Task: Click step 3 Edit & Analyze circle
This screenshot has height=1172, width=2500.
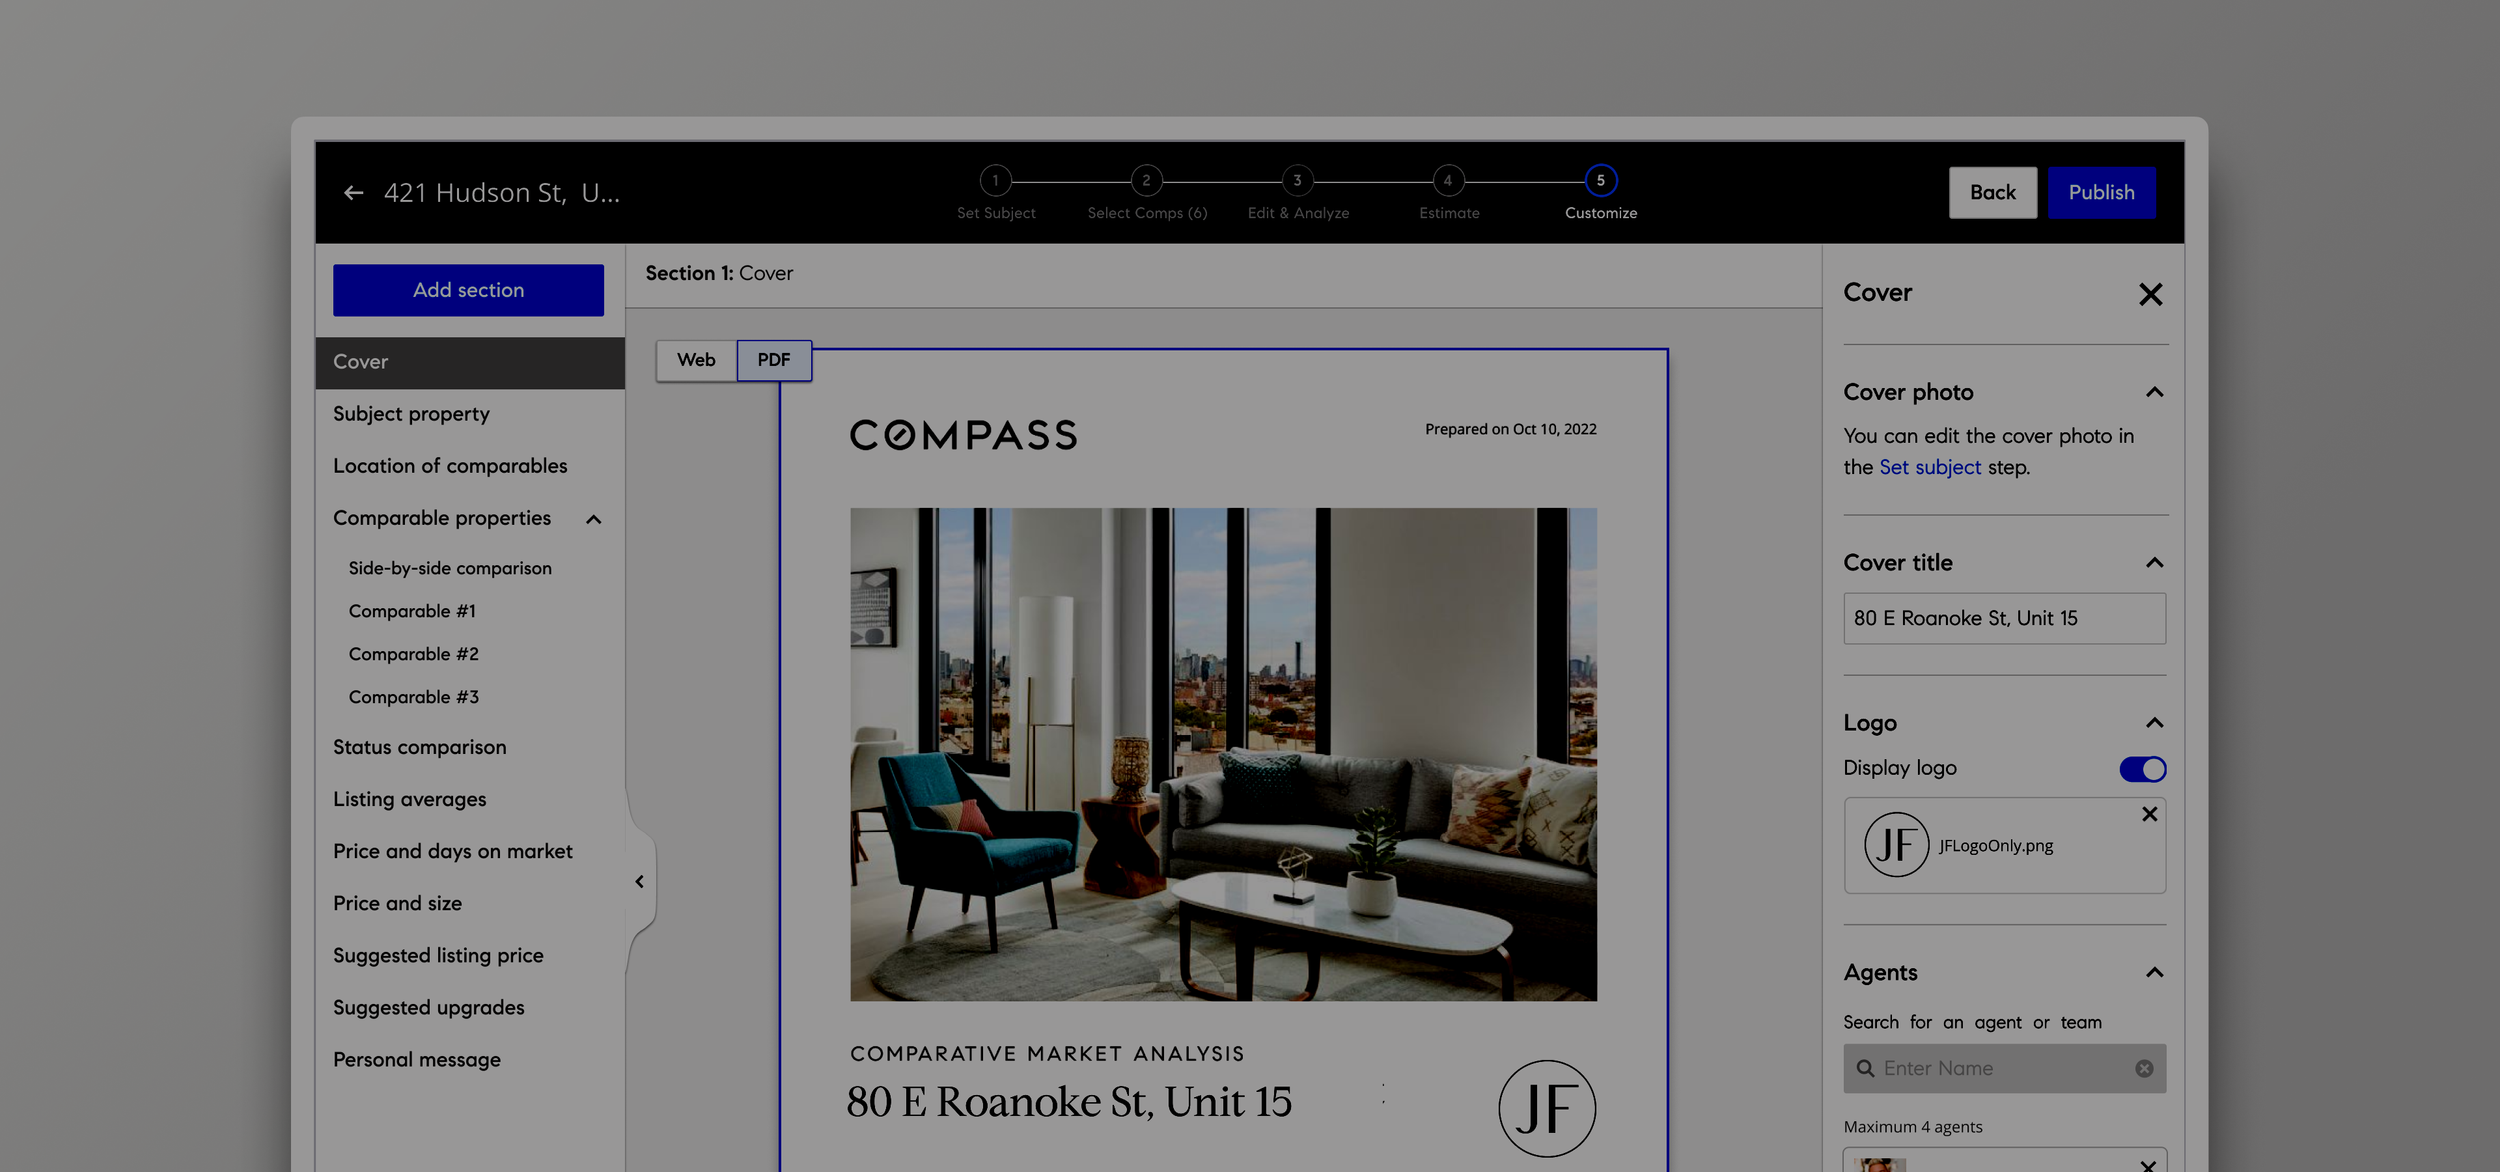Action: tap(1297, 181)
